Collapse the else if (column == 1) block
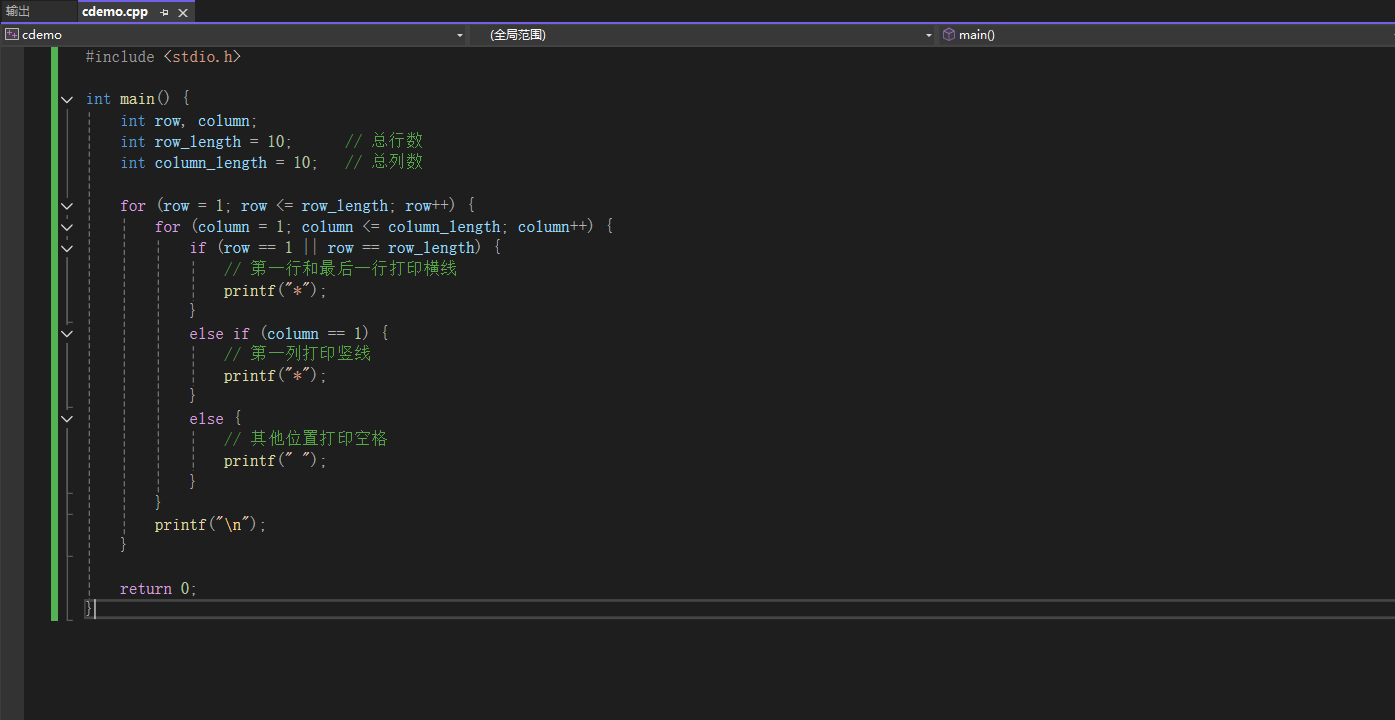 (67, 334)
